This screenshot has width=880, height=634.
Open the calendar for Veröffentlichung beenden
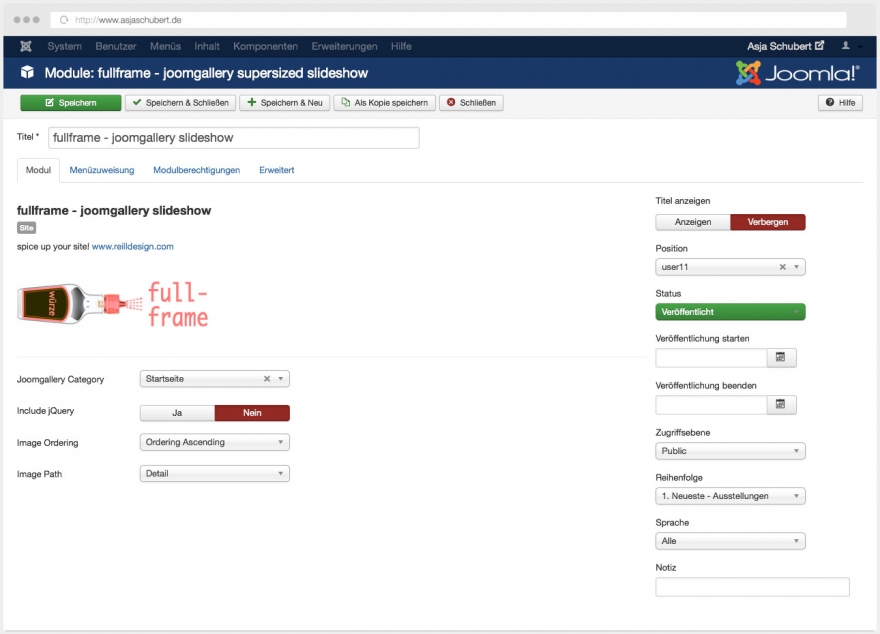point(781,405)
